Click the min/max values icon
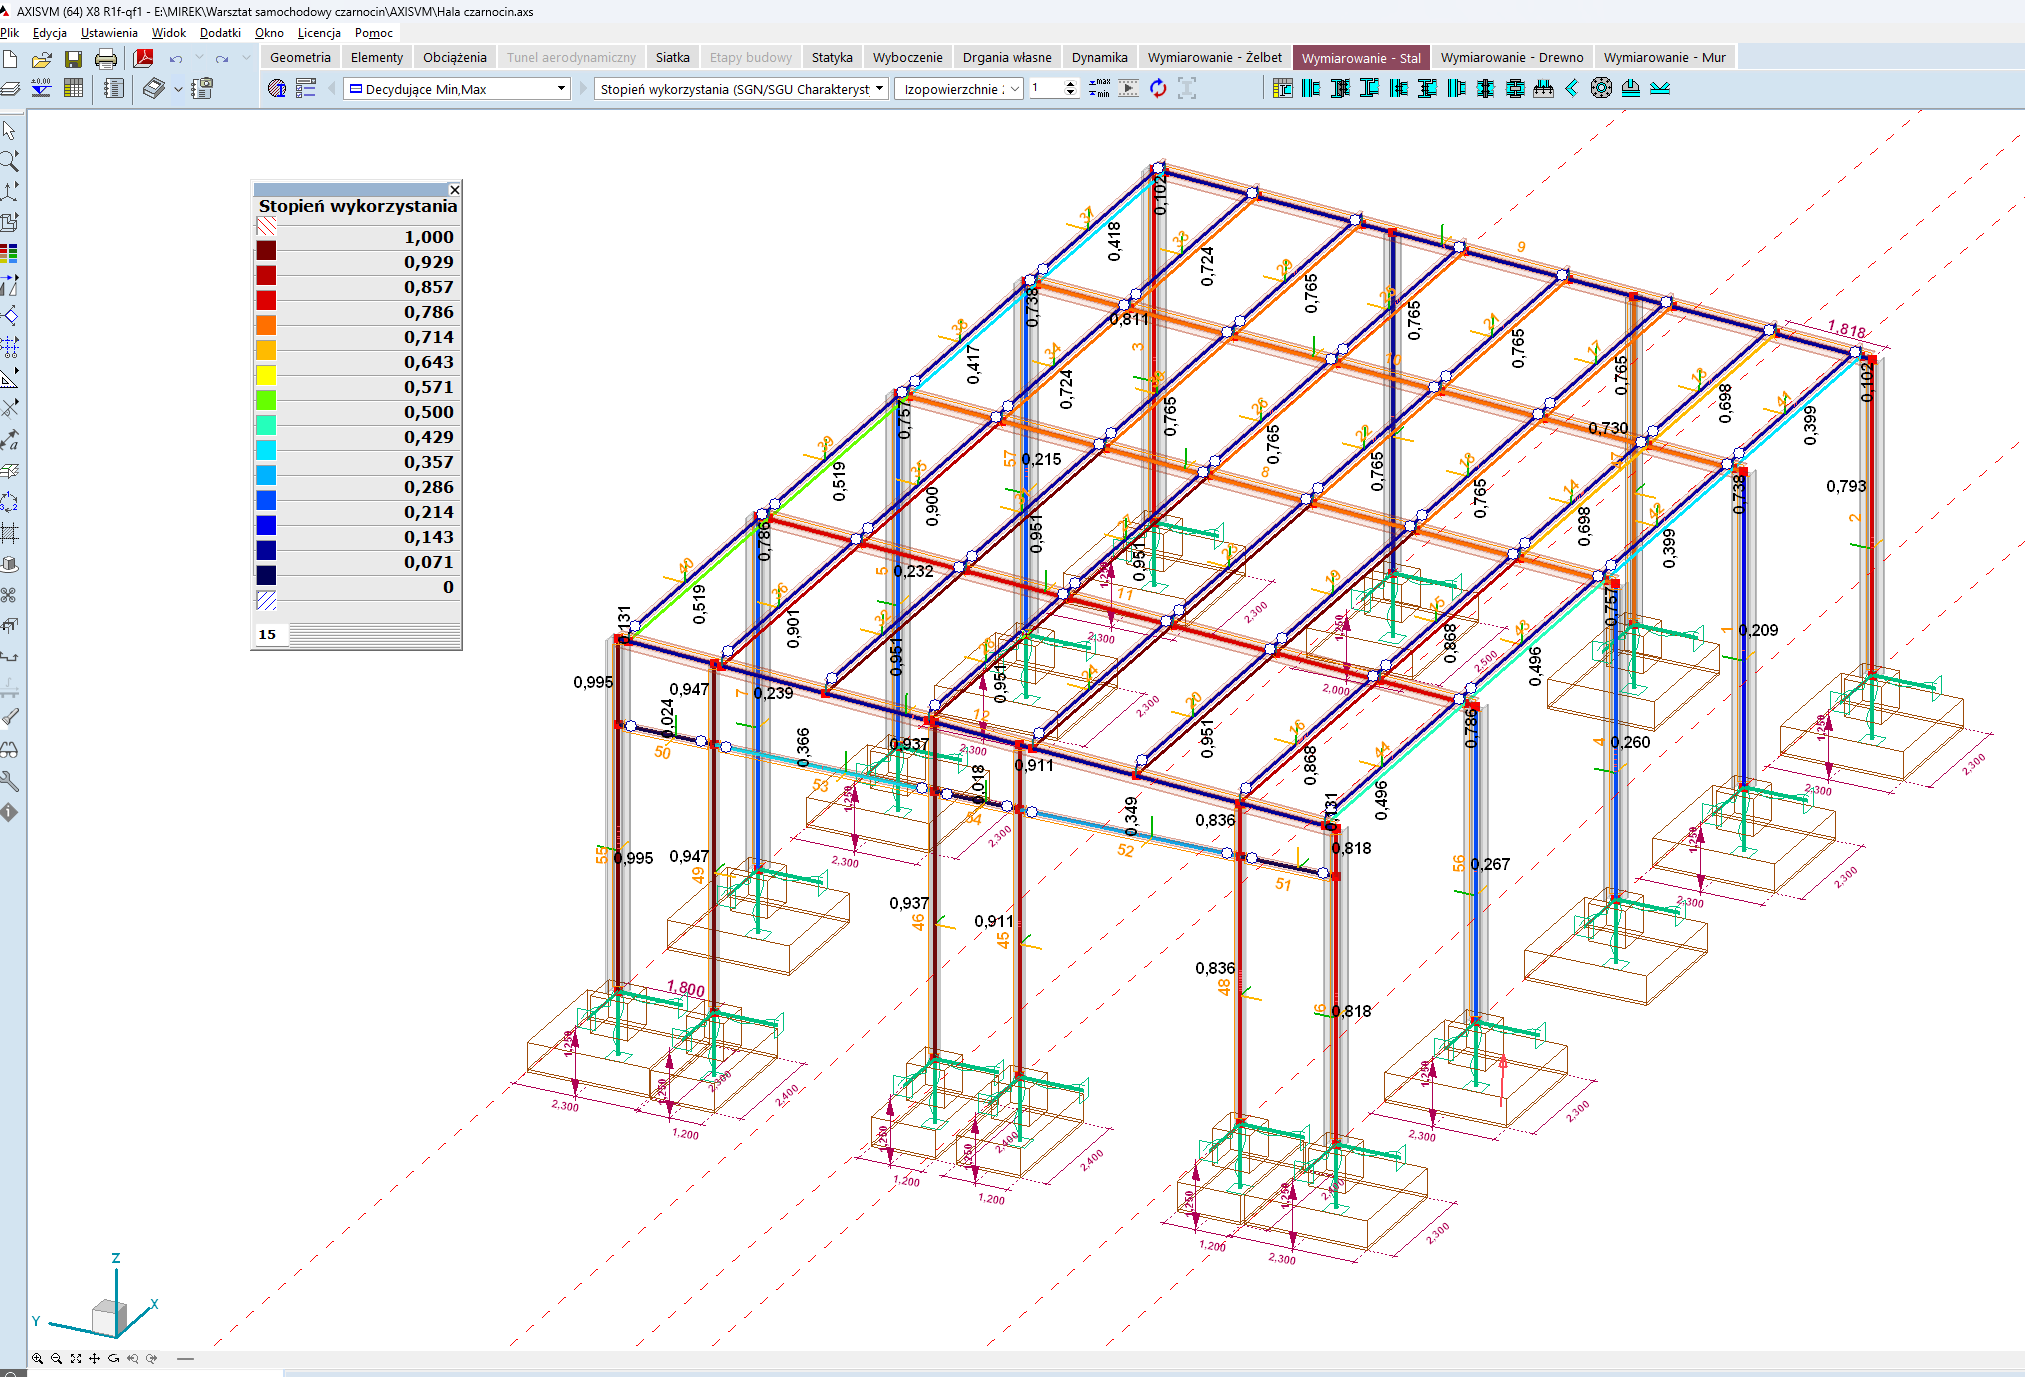This screenshot has width=2025, height=1377. click(x=1099, y=88)
